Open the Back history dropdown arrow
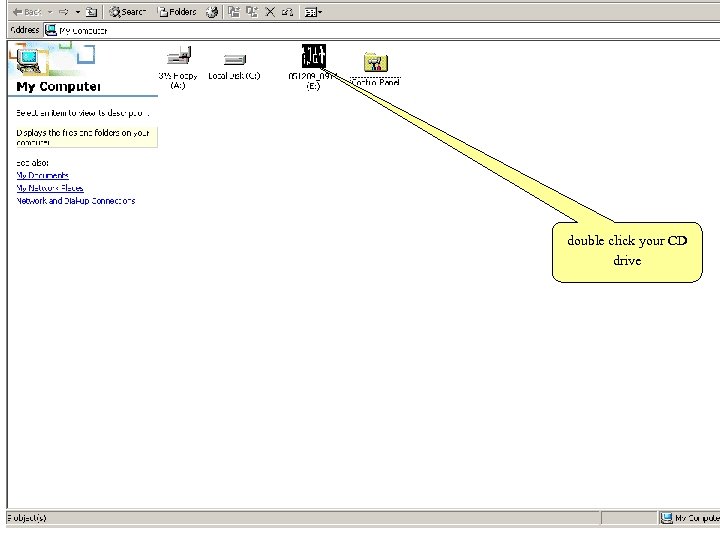 click(x=50, y=12)
